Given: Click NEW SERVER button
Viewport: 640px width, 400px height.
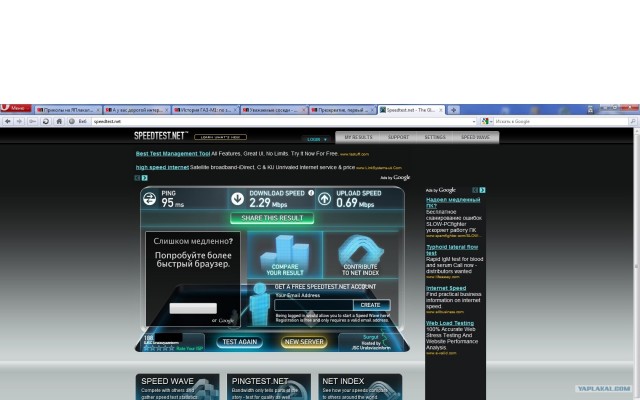Looking at the screenshot, I should (x=304, y=342).
